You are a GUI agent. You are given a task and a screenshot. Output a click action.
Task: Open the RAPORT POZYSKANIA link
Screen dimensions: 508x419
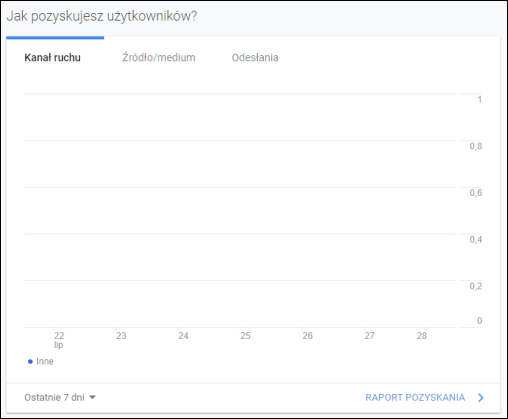pos(415,397)
